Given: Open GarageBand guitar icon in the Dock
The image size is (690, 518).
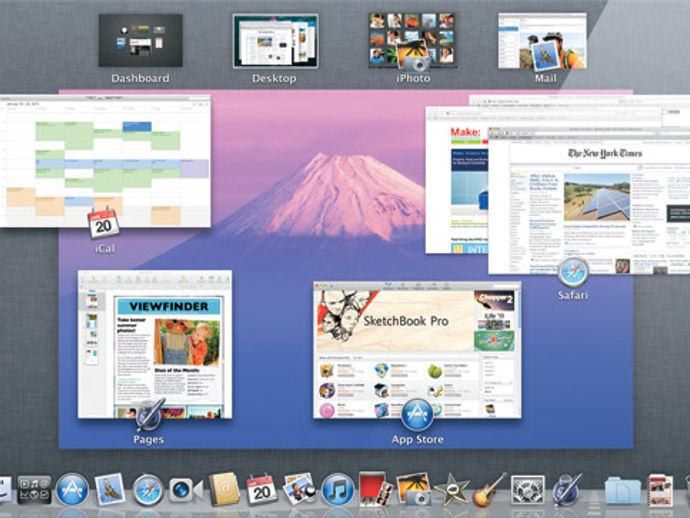Looking at the screenshot, I should tap(489, 489).
